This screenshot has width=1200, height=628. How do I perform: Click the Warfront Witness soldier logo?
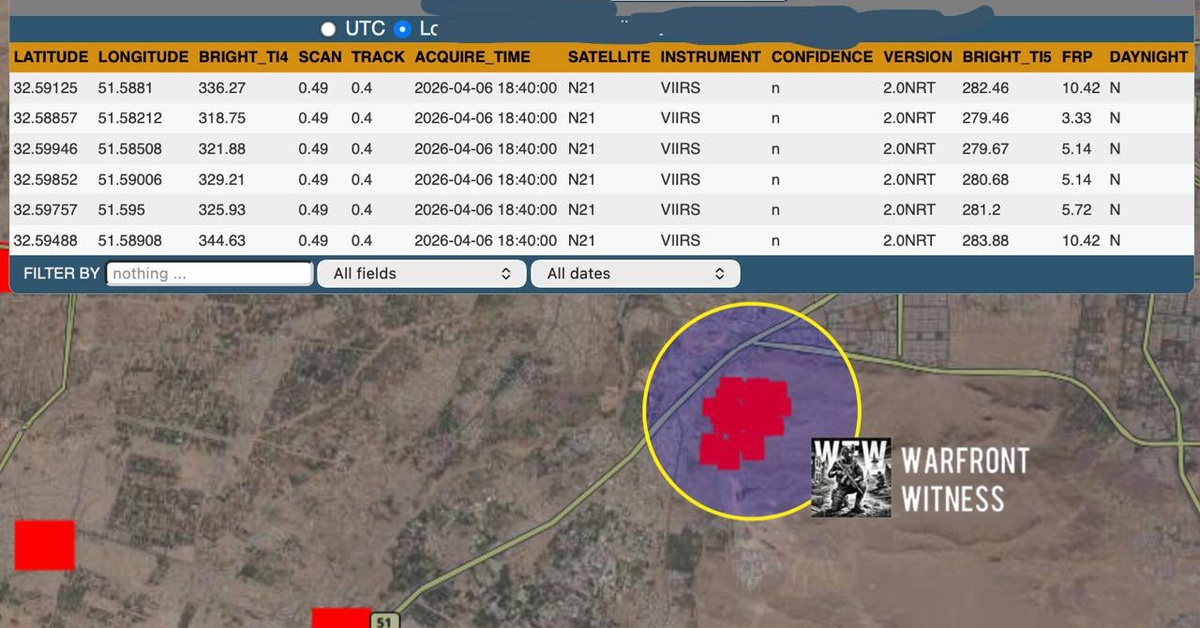click(851, 477)
